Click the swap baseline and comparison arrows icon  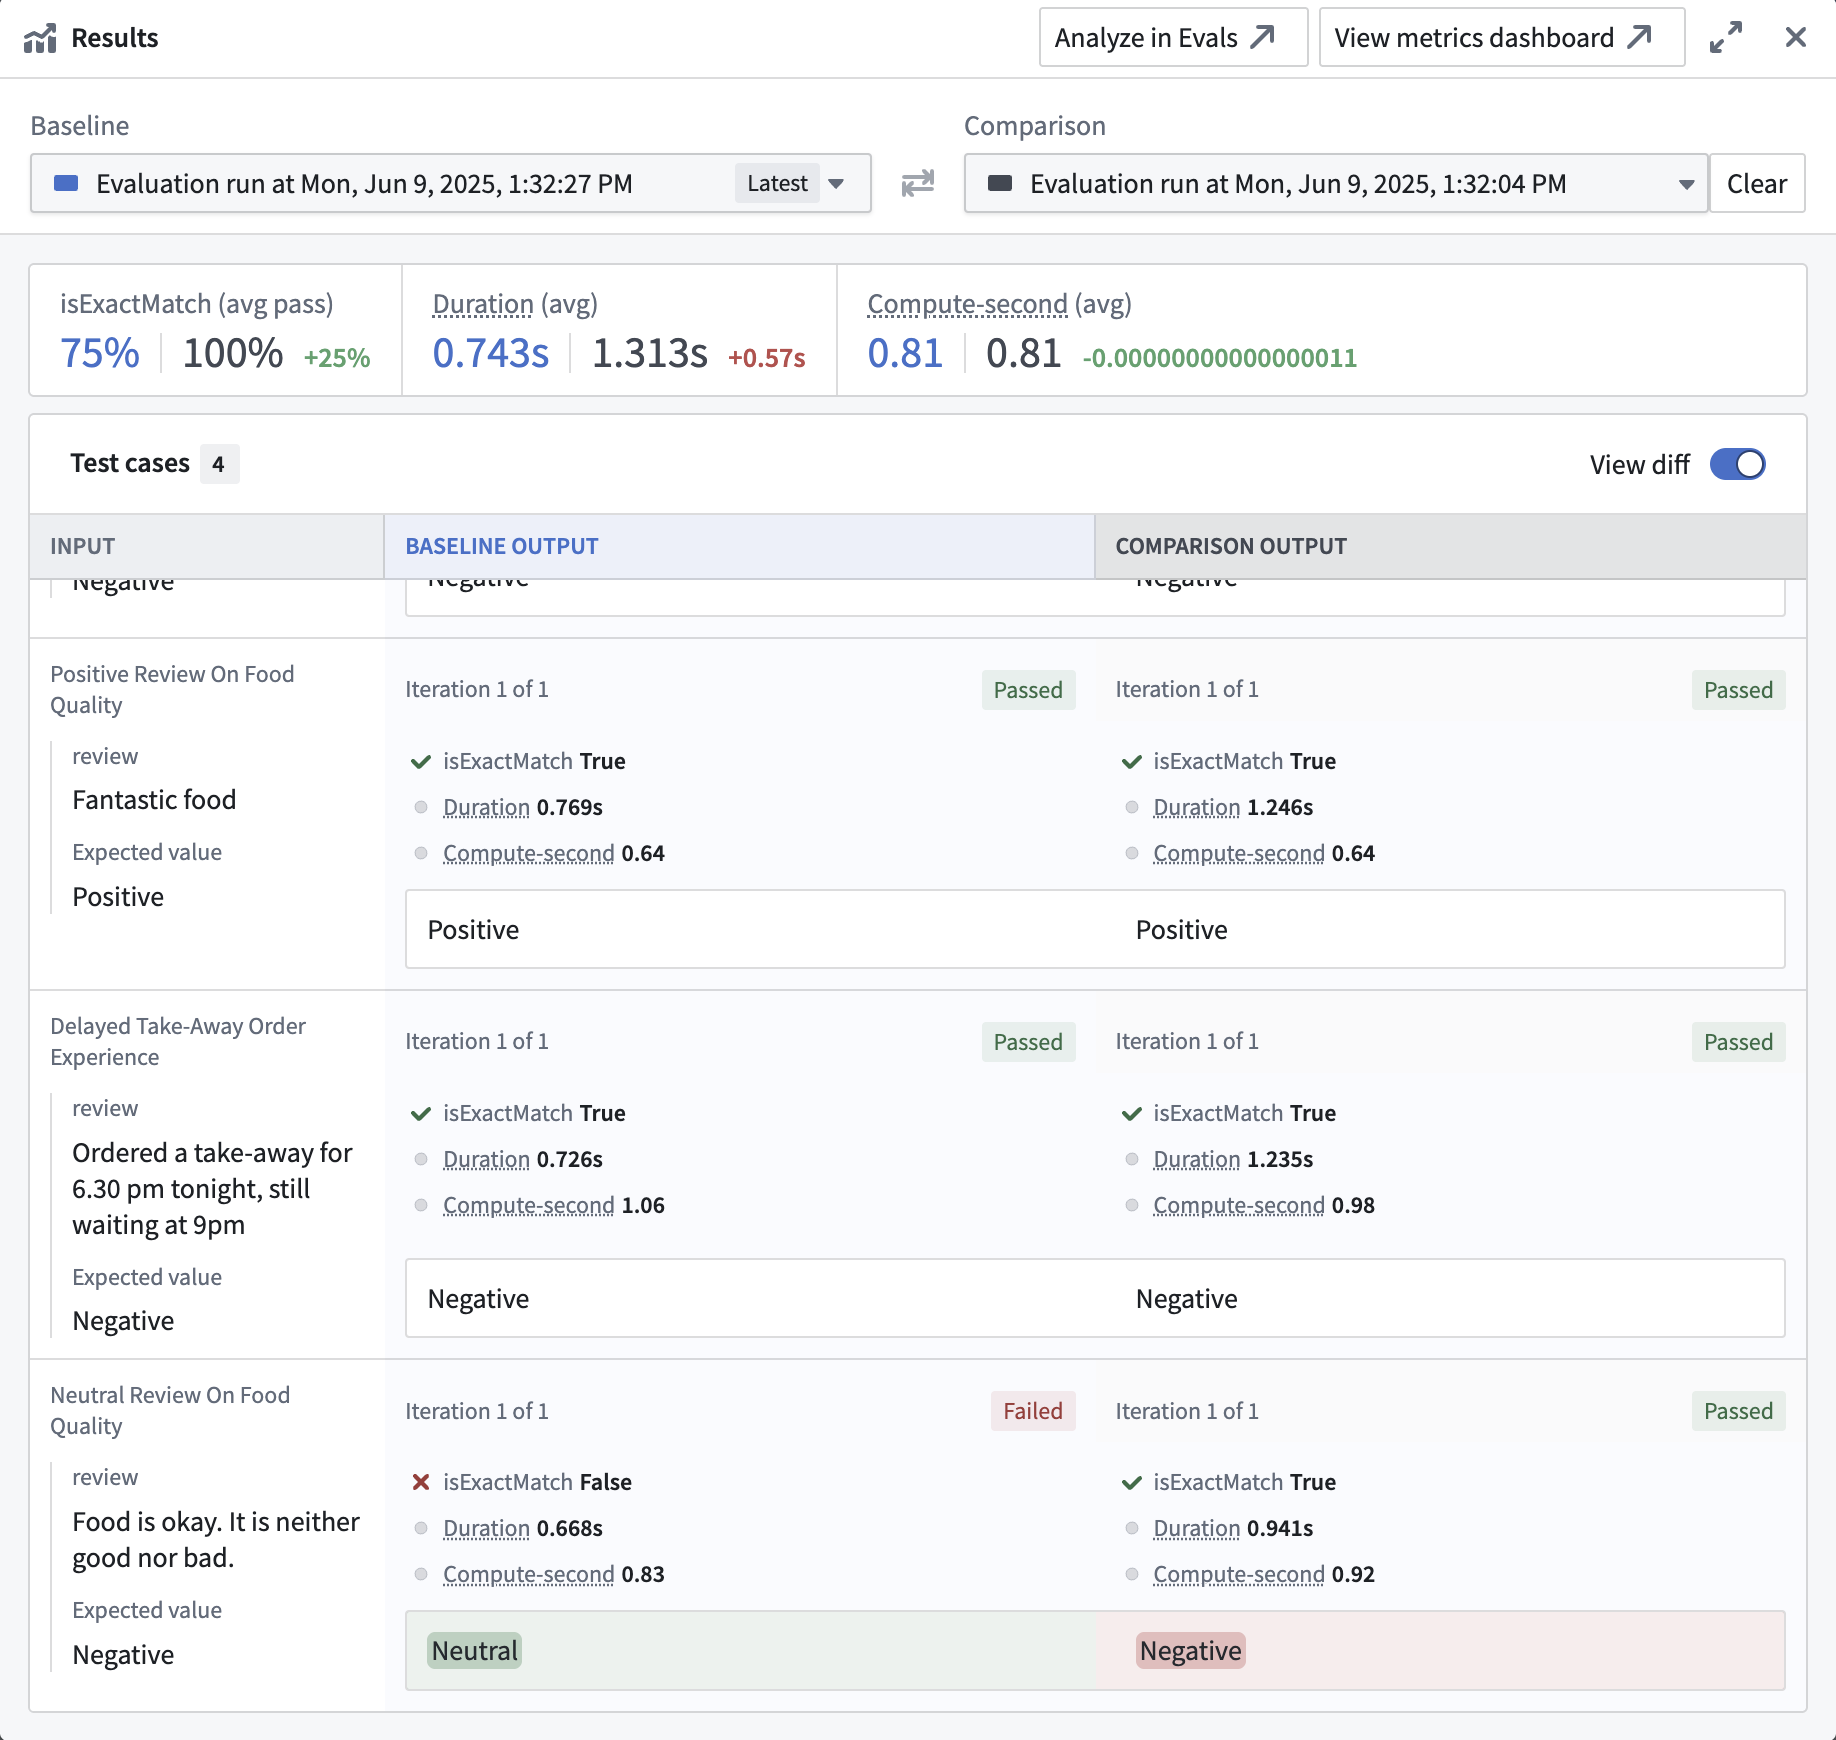[917, 183]
